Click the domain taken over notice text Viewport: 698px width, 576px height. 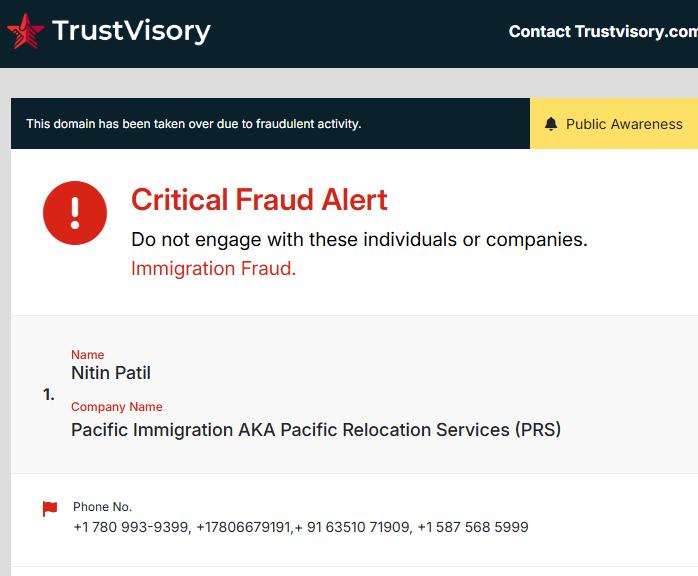pyautogui.click(x=194, y=124)
